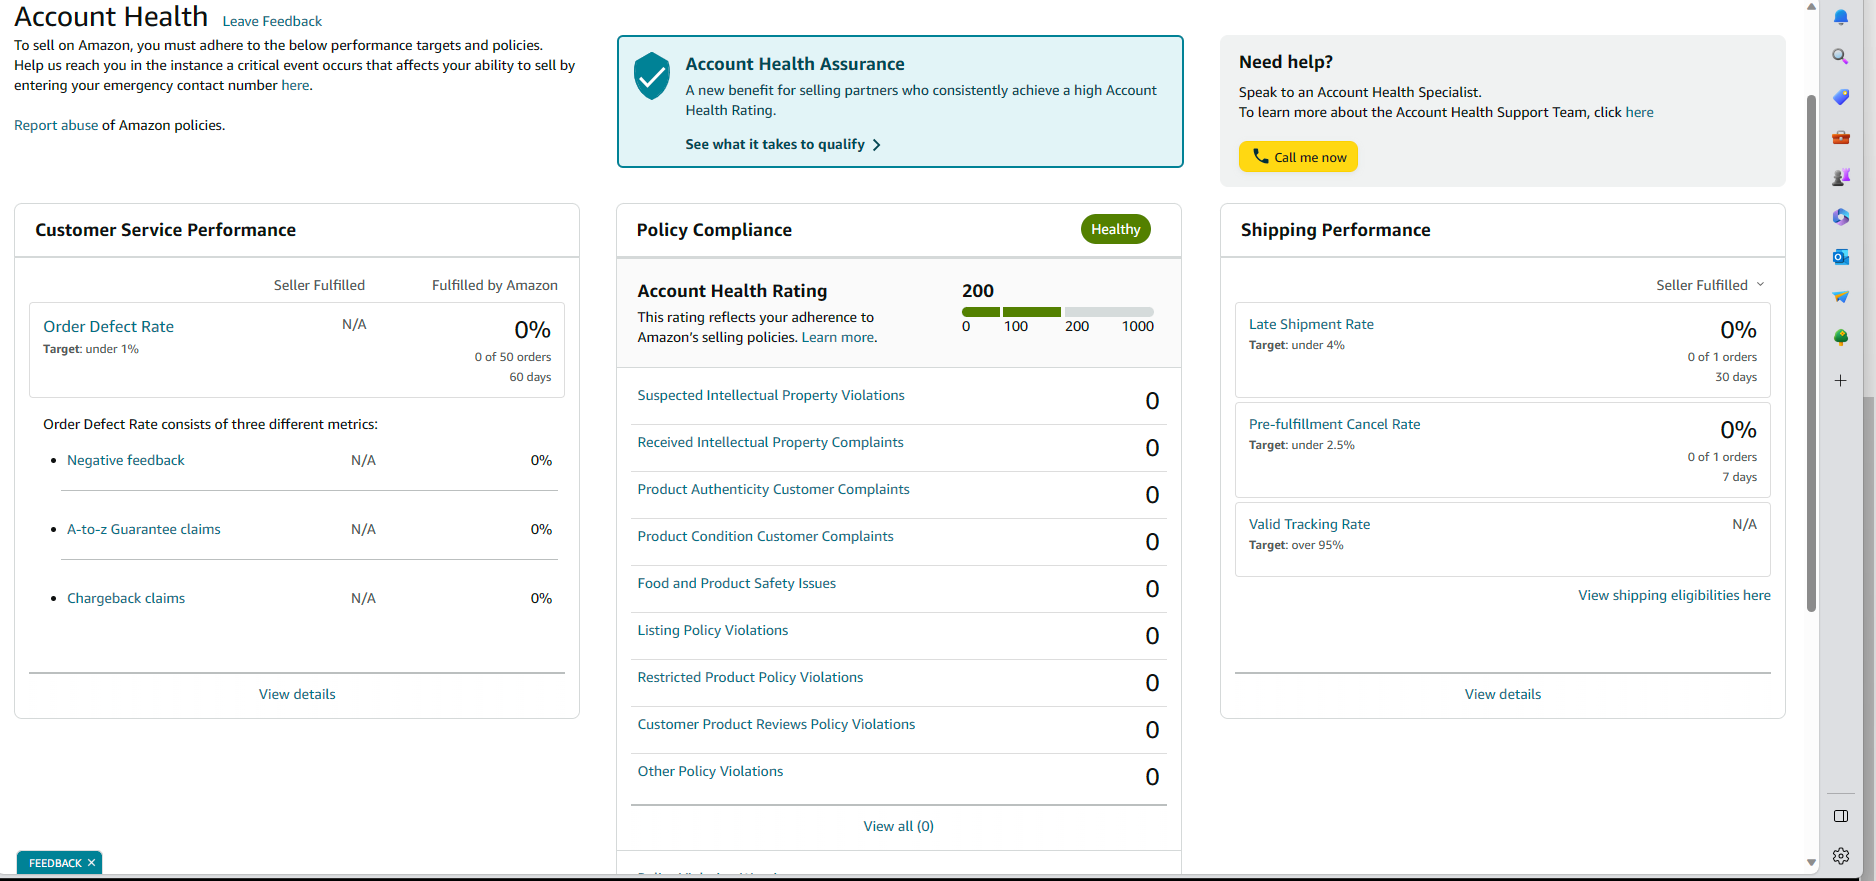1876x881 pixels.
Task: Close the FEEDBACK tab with its X
Action: [x=91, y=863]
